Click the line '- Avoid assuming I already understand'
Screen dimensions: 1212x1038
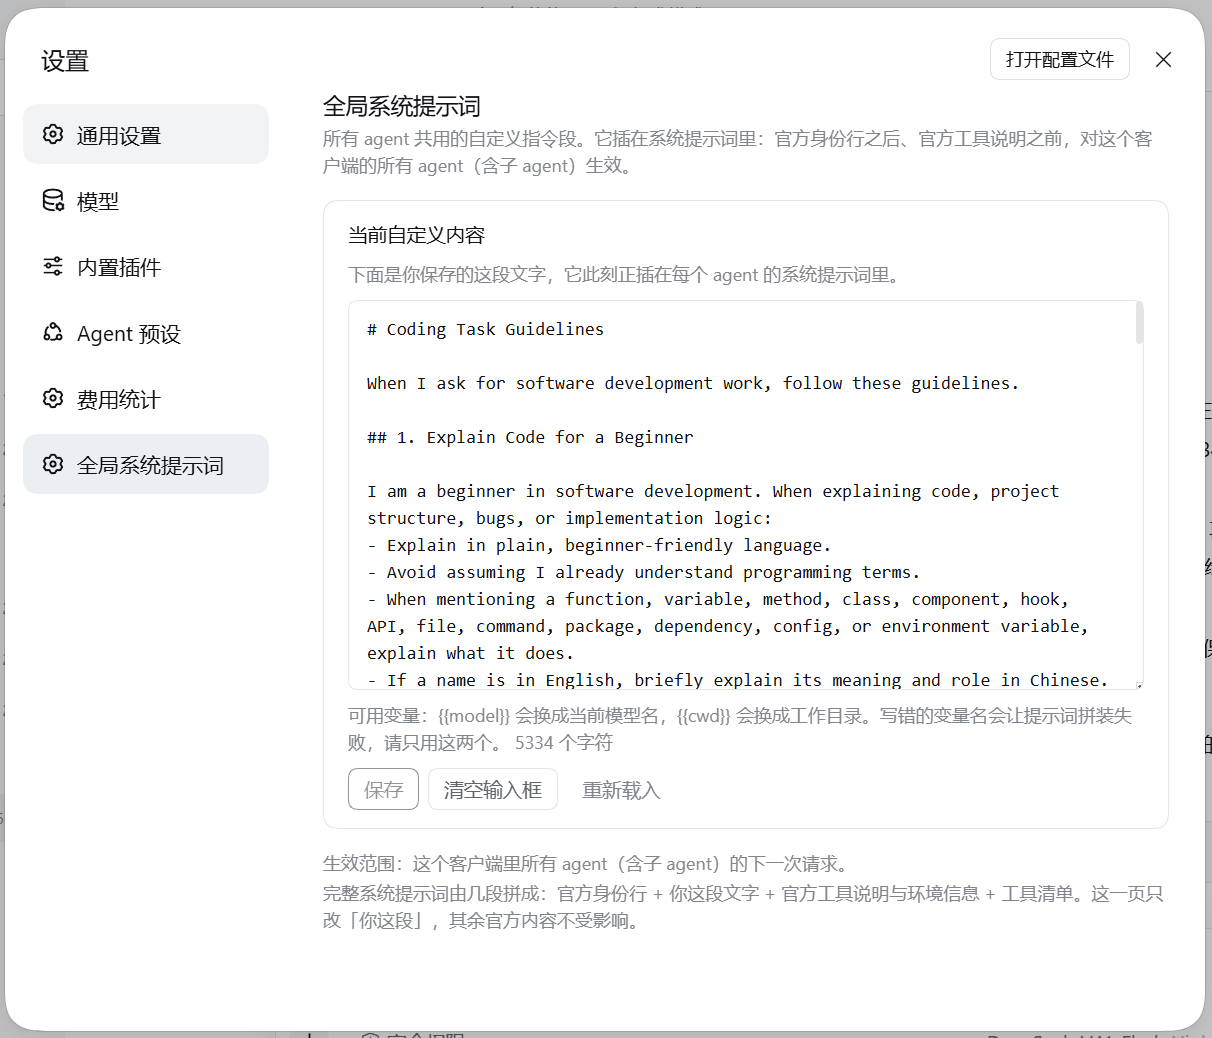tap(643, 572)
